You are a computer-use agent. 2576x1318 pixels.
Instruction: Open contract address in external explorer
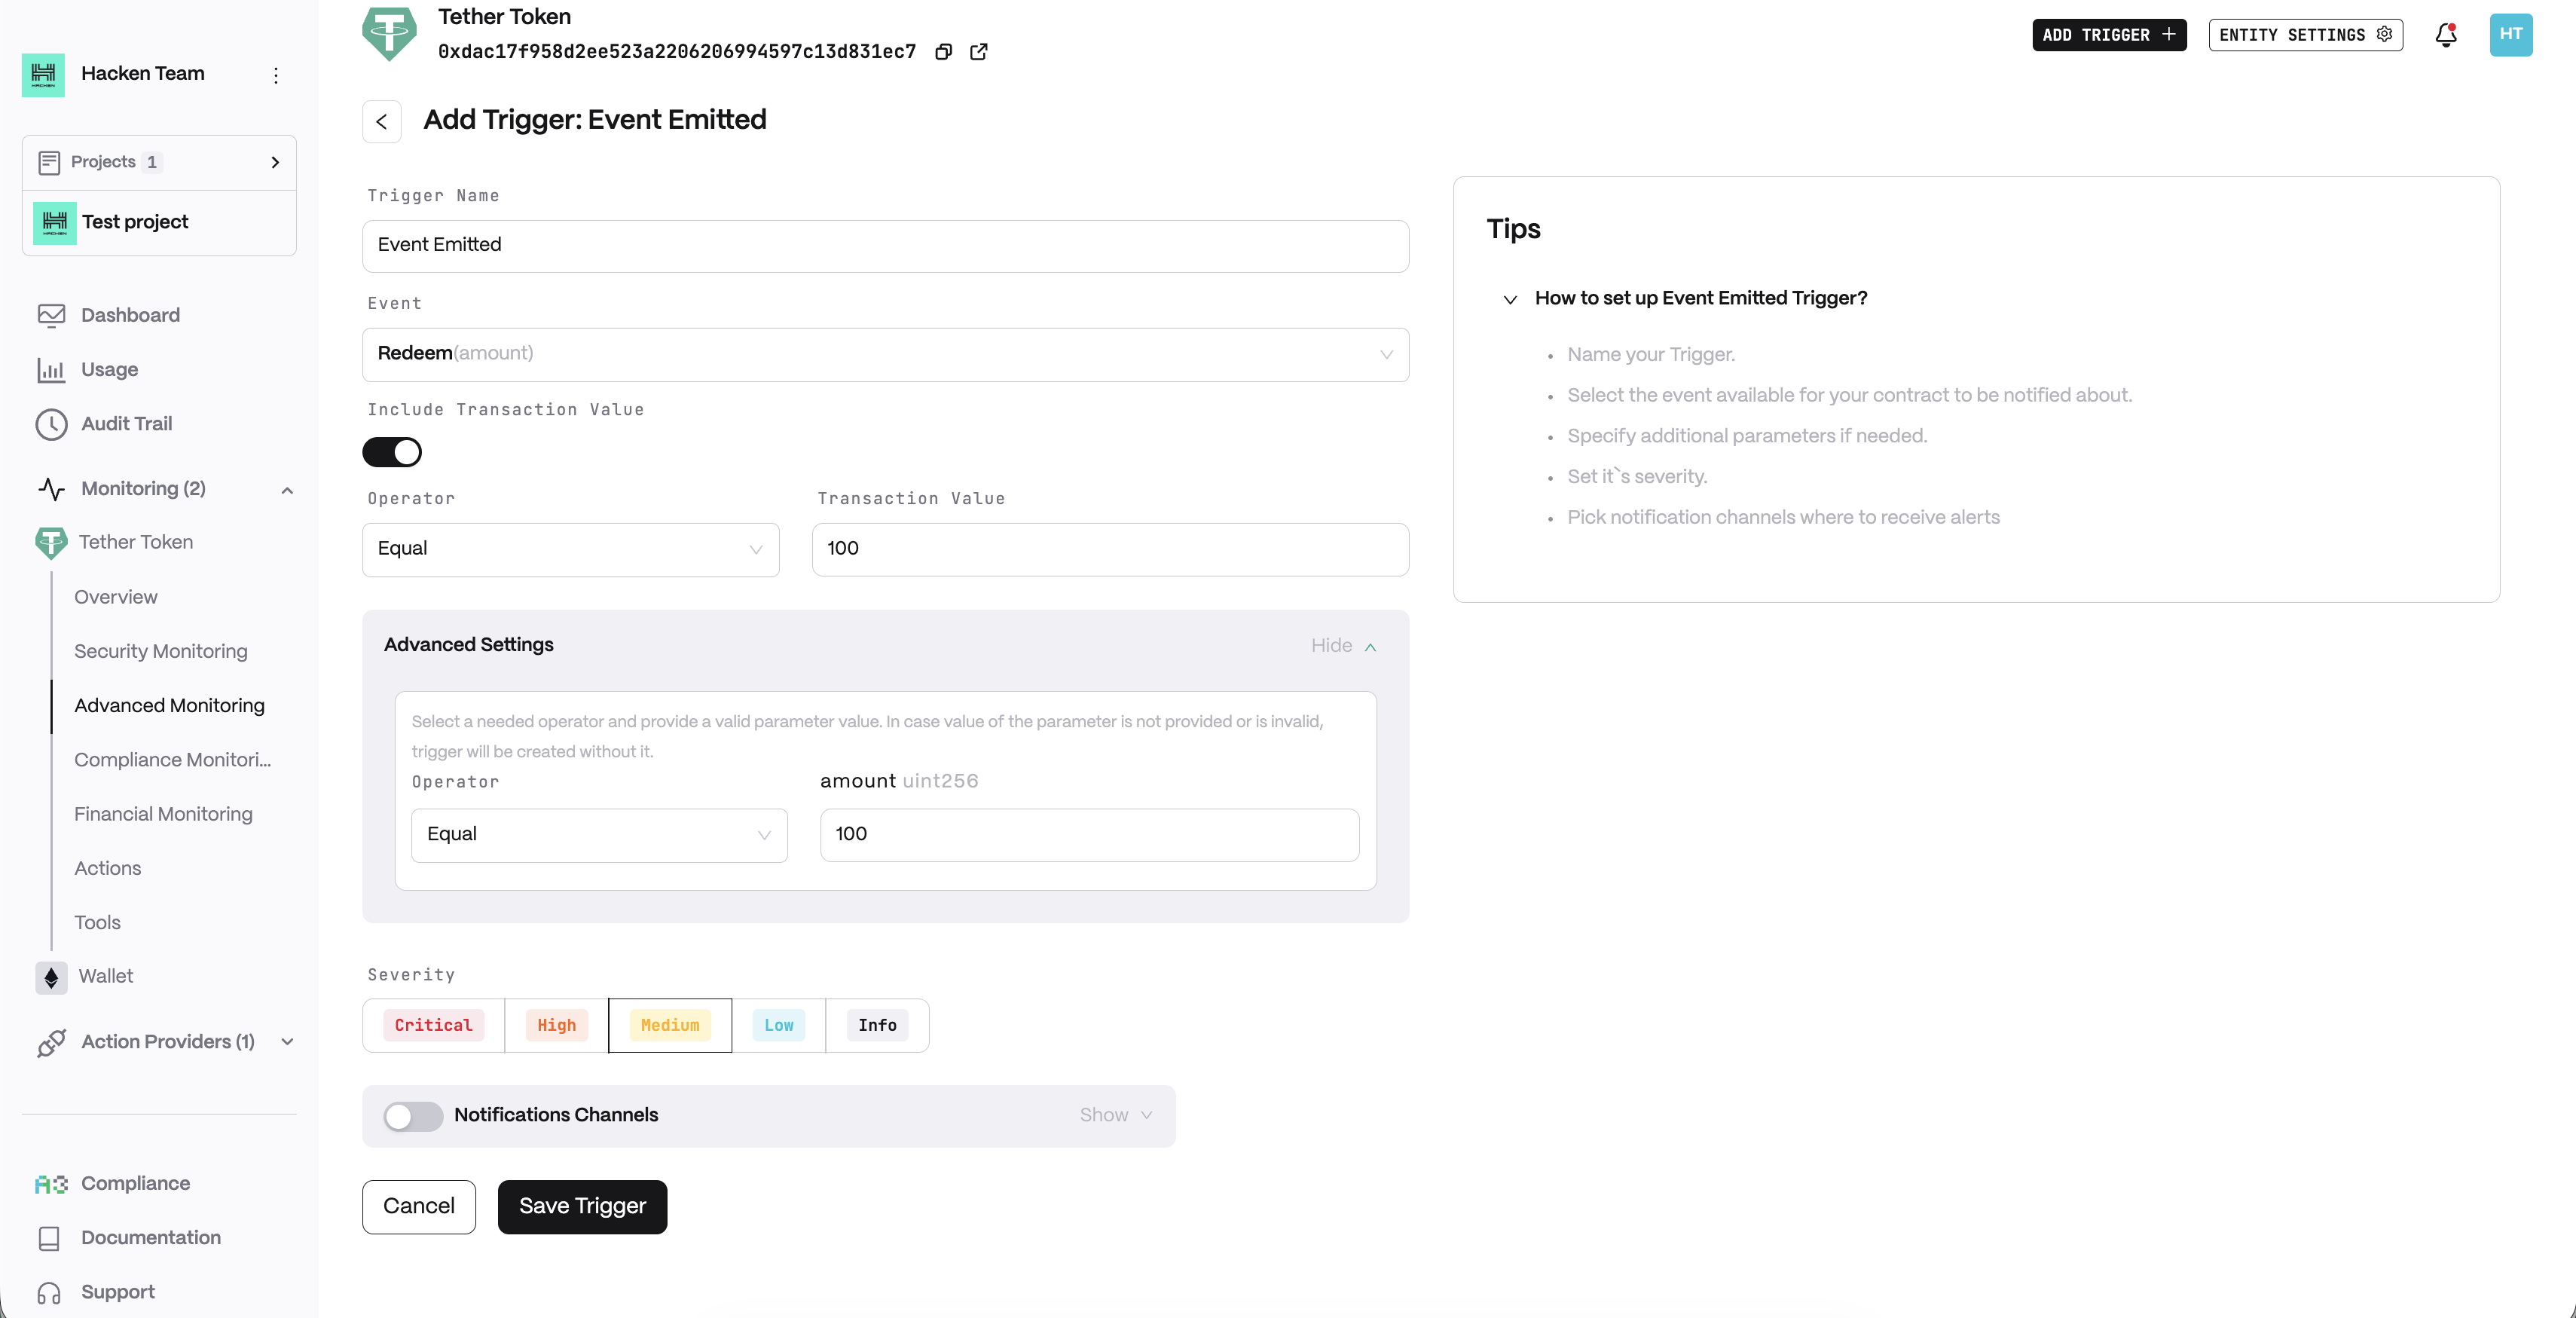click(979, 52)
